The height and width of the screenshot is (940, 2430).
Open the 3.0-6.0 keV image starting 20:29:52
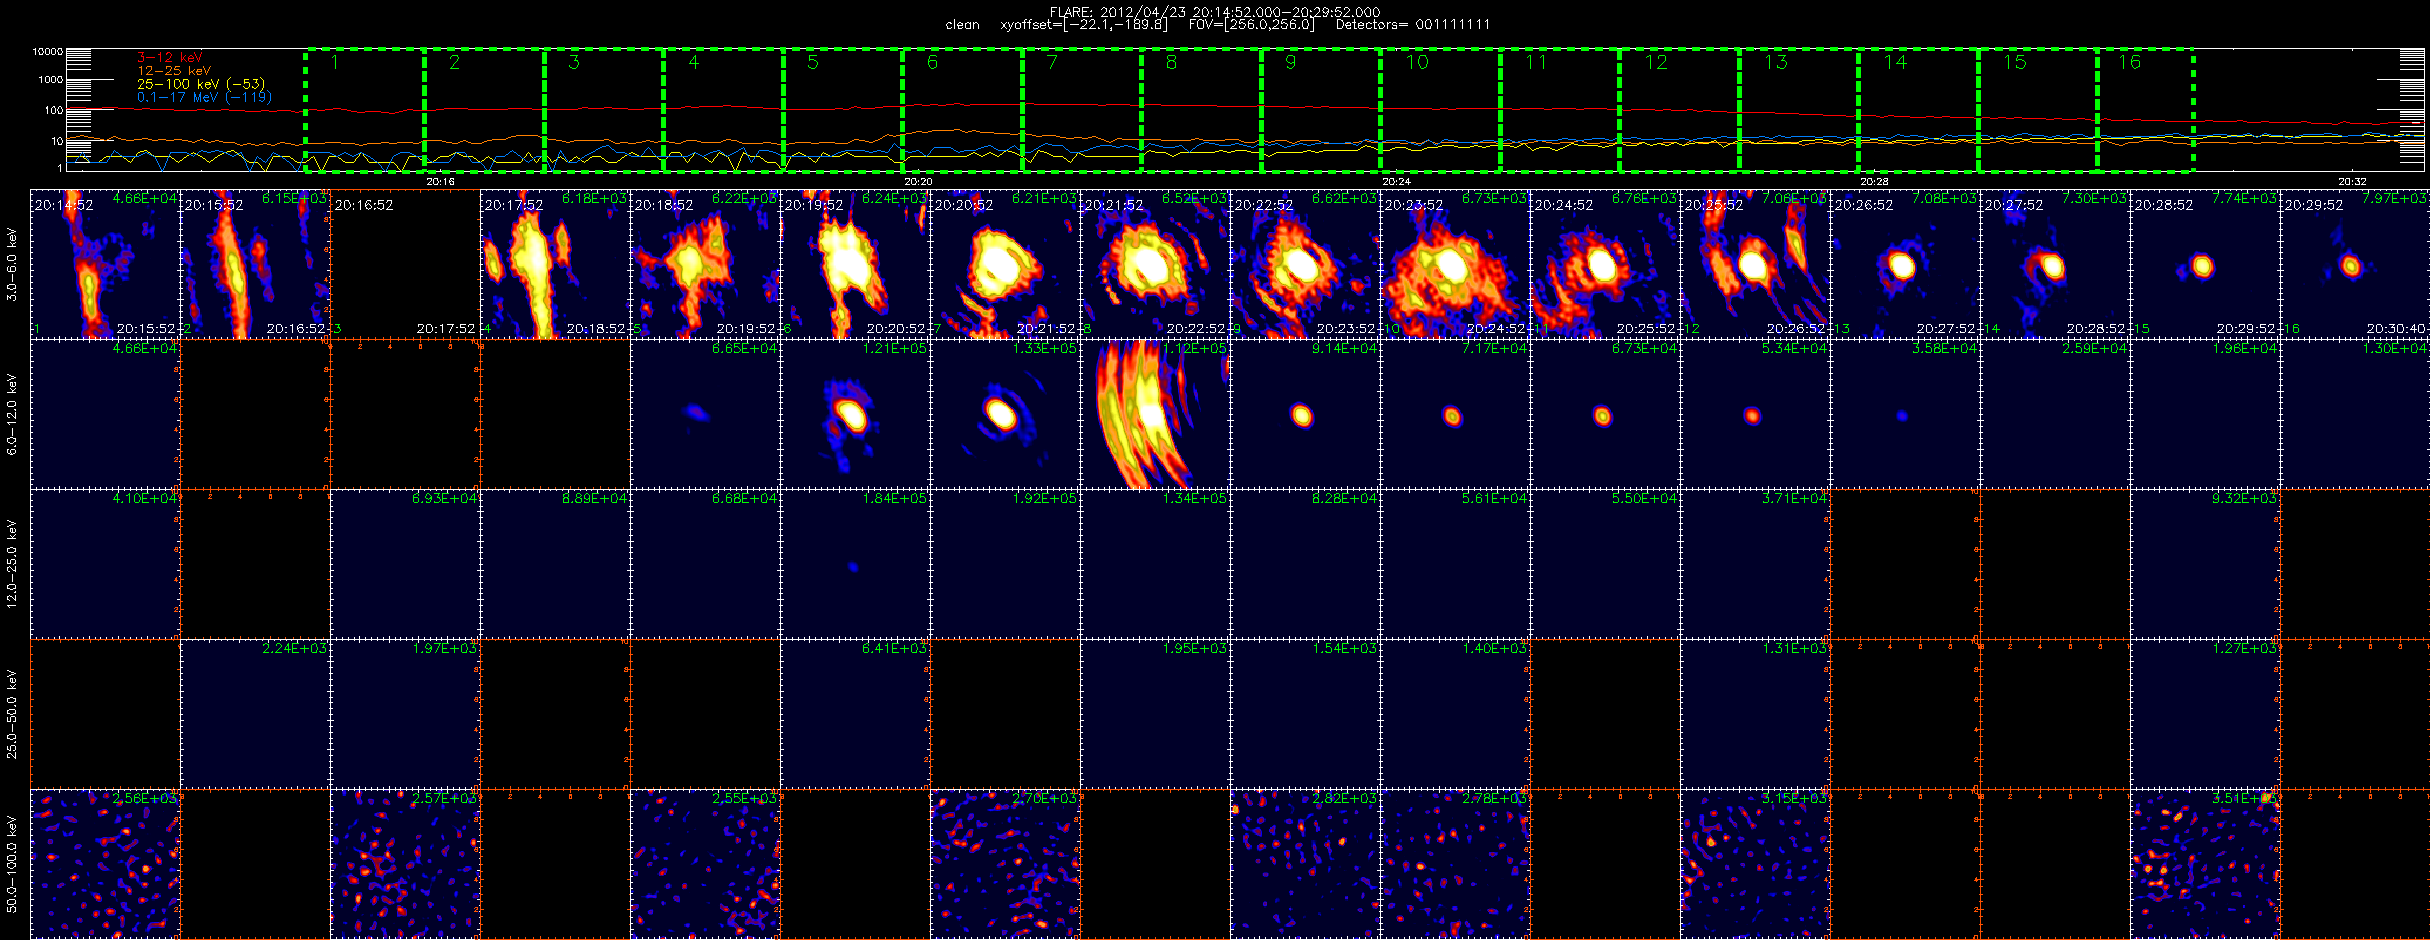point(2355,264)
